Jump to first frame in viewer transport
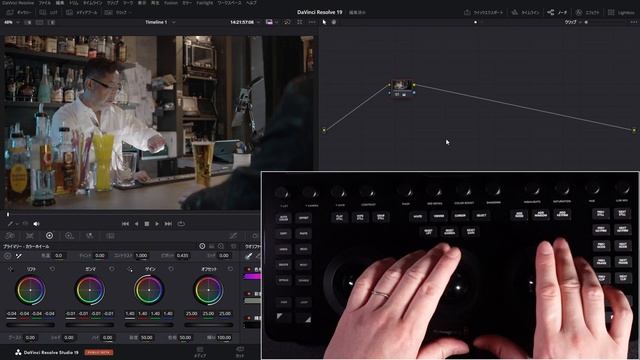This screenshot has width=640, height=360. (125, 224)
